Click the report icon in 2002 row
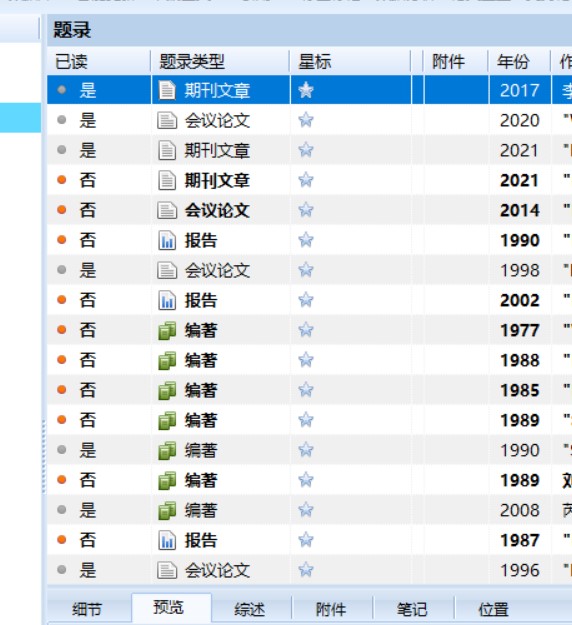The image size is (572, 625). [167, 301]
